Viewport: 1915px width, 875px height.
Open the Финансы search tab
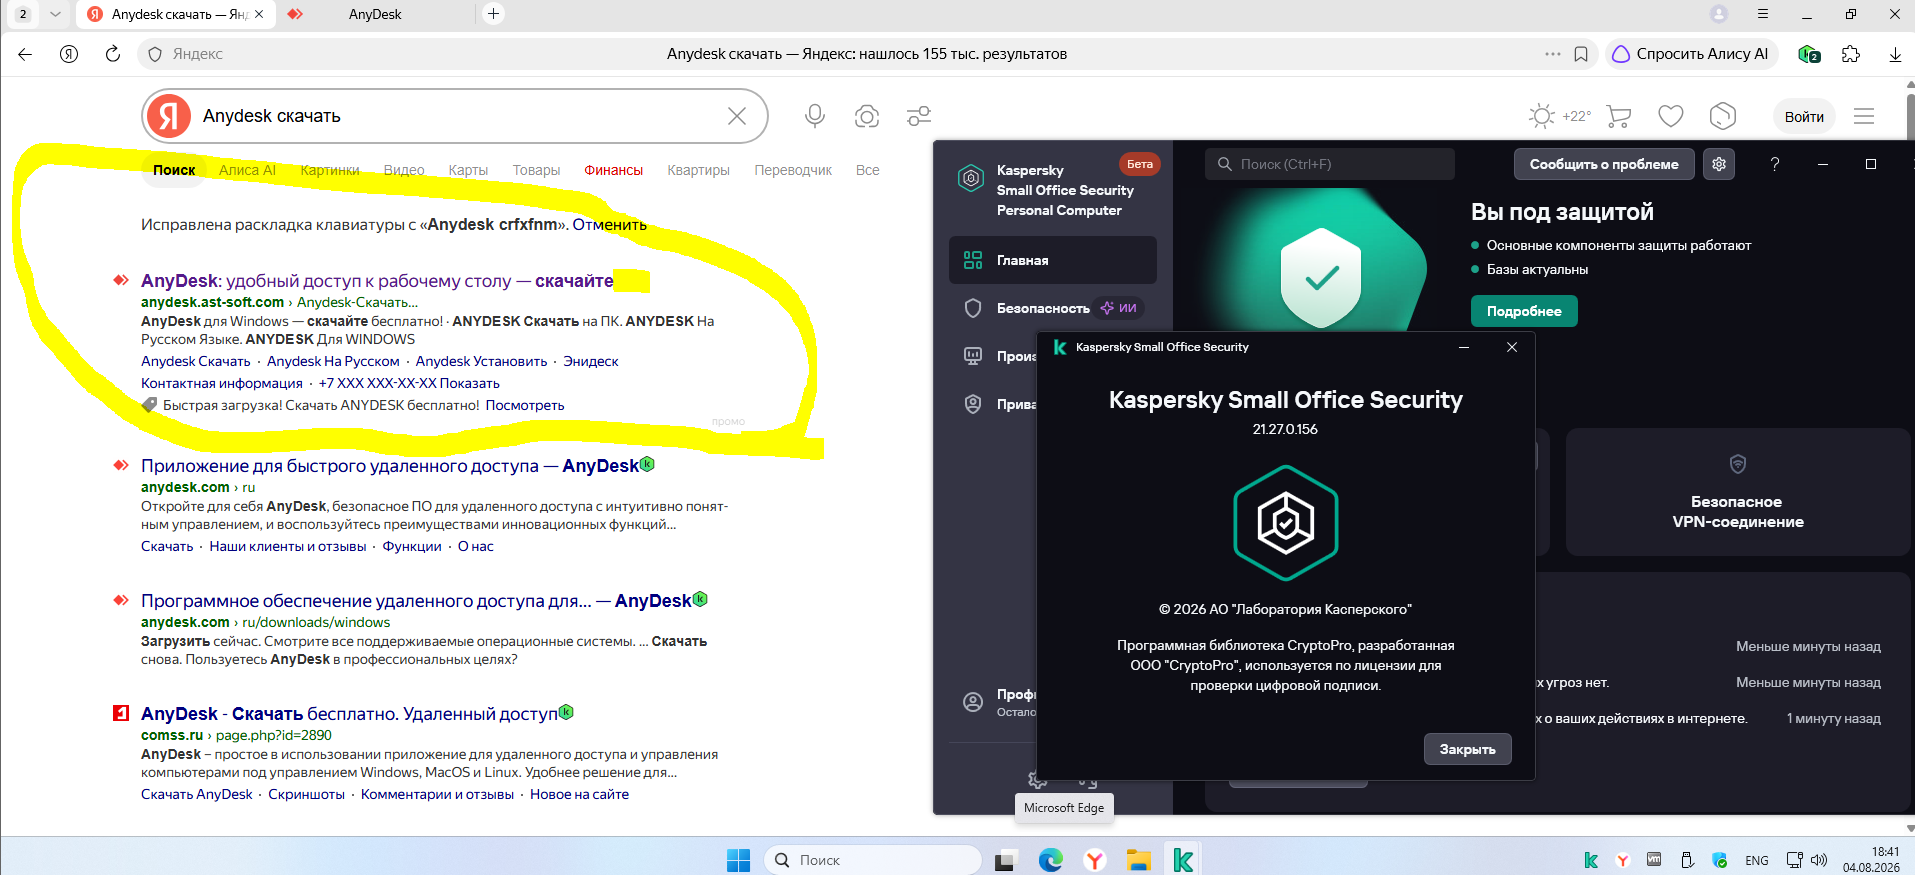pos(614,170)
